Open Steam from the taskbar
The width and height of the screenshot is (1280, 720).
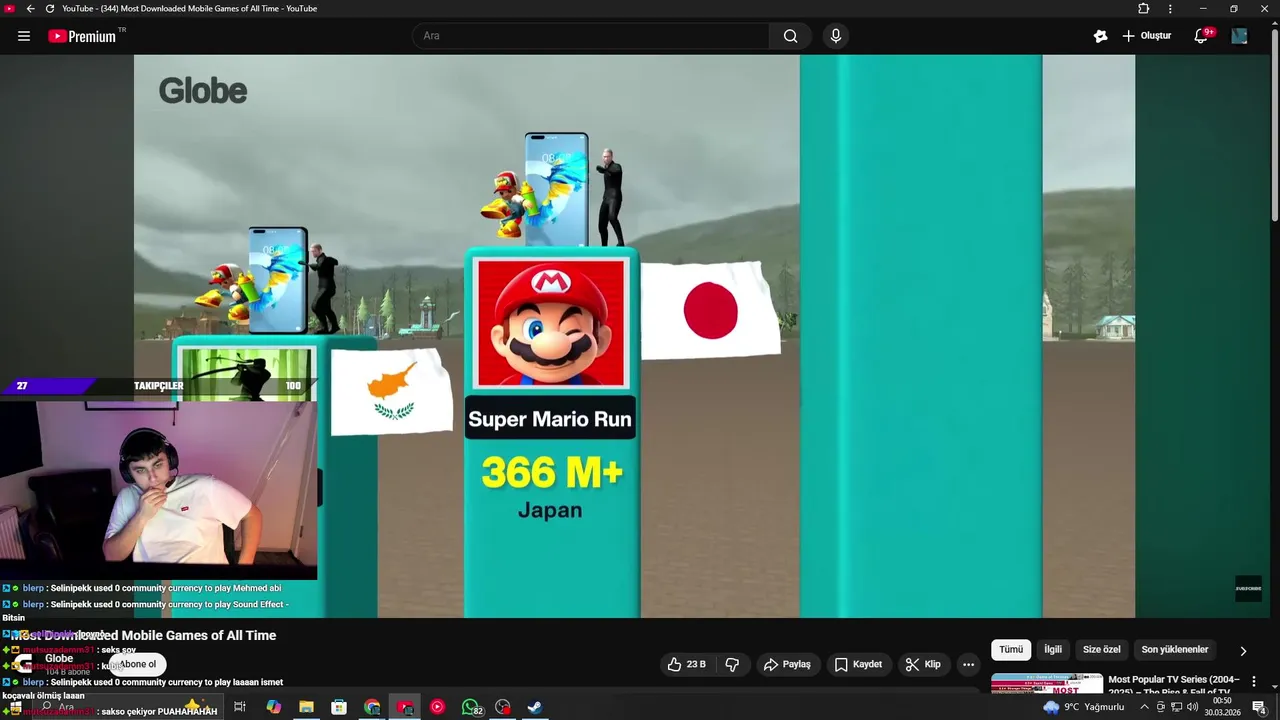pos(535,707)
